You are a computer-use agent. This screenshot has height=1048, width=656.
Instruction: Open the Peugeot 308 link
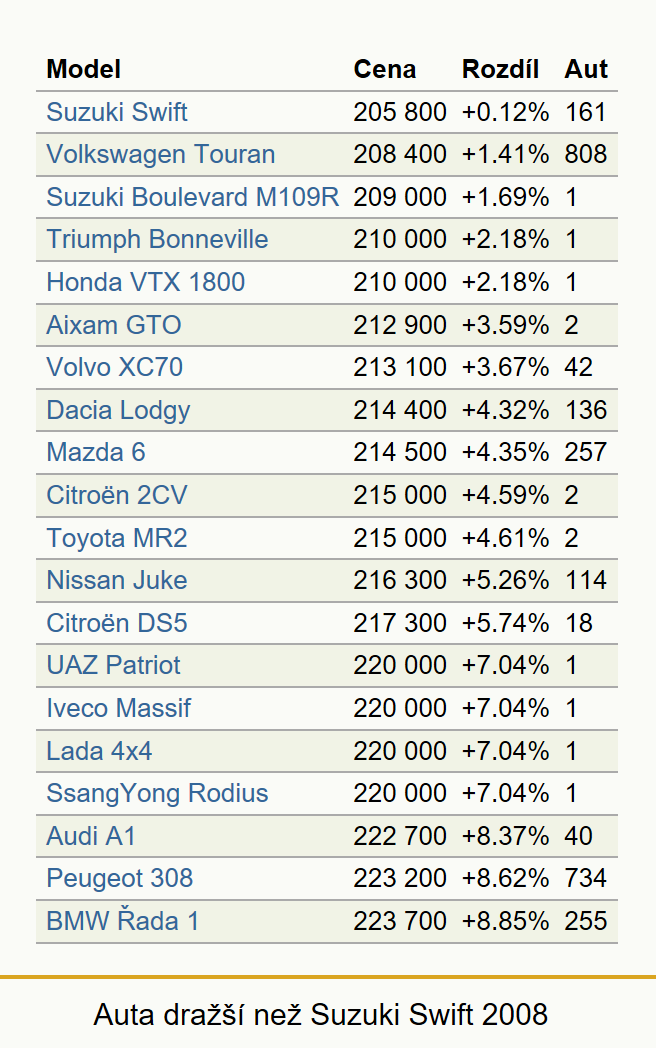120,878
